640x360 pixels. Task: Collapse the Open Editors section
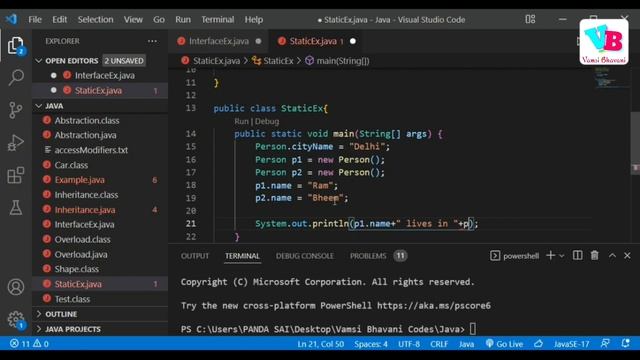click(x=39, y=61)
